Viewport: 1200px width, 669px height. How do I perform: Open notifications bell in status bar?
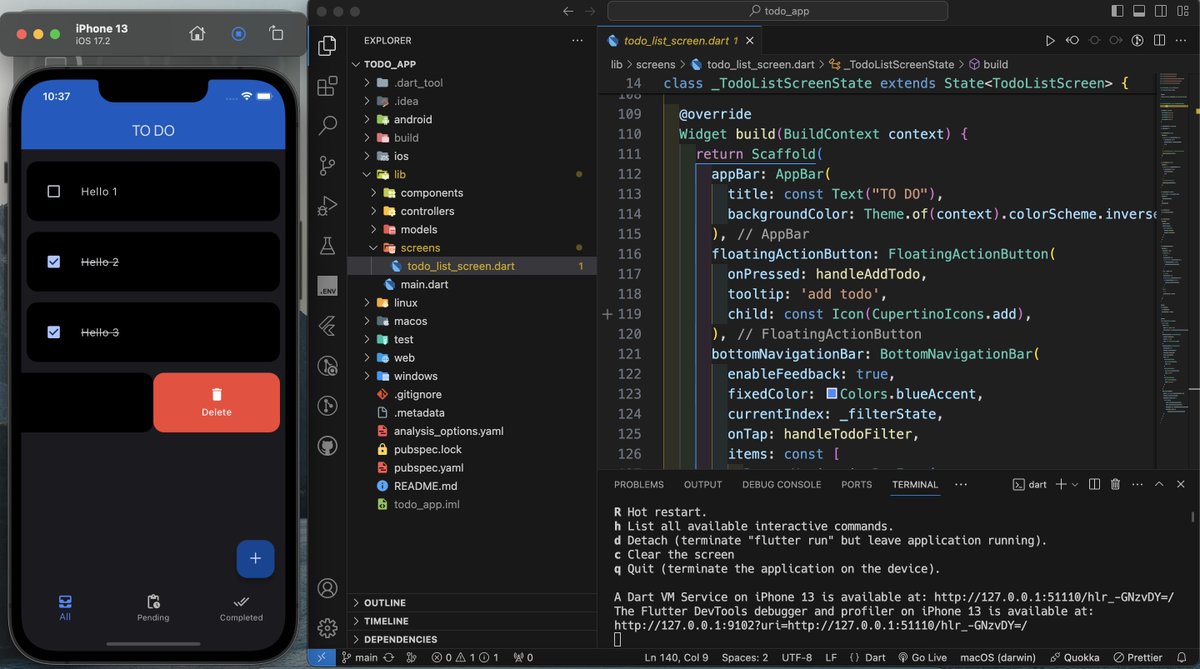pyautogui.click(x=1183, y=657)
